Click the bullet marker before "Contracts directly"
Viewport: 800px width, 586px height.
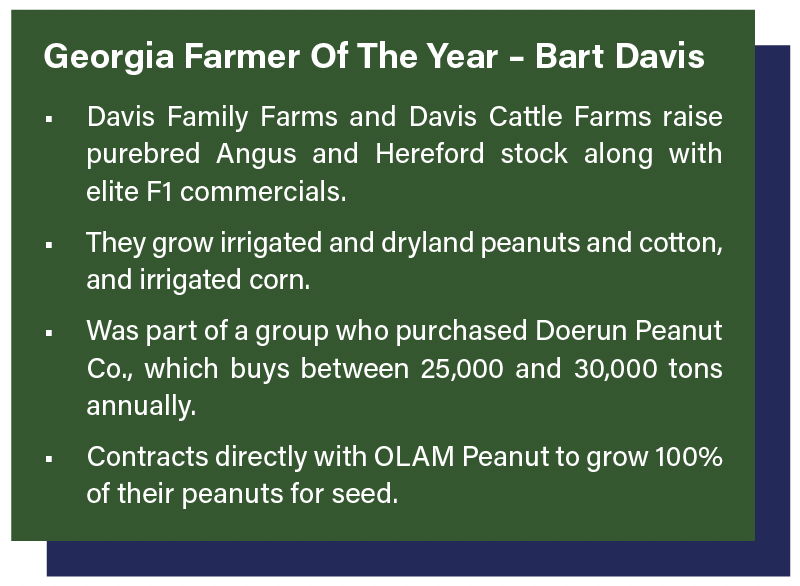tap(48, 460)
